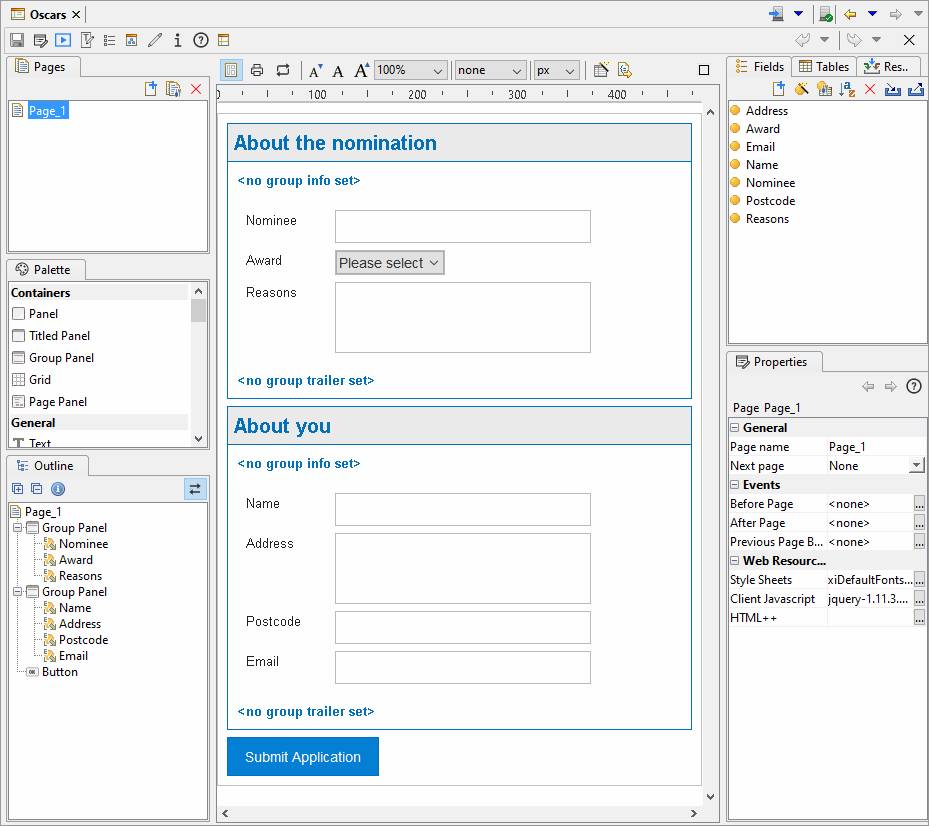Image resolution: width=929 pixels, height=826 pixels.
Task: Open the Award 'Please select' dropdown
Action: point(389,263)
